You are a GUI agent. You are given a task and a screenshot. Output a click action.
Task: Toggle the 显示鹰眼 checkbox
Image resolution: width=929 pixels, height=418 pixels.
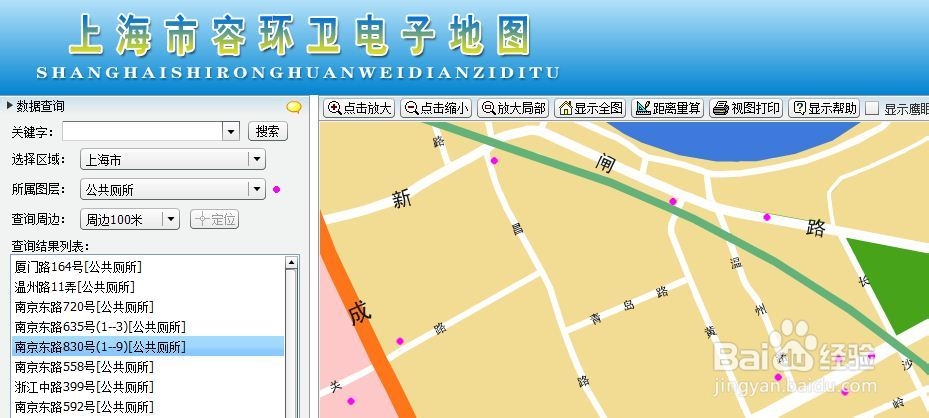tap(872, 109)
